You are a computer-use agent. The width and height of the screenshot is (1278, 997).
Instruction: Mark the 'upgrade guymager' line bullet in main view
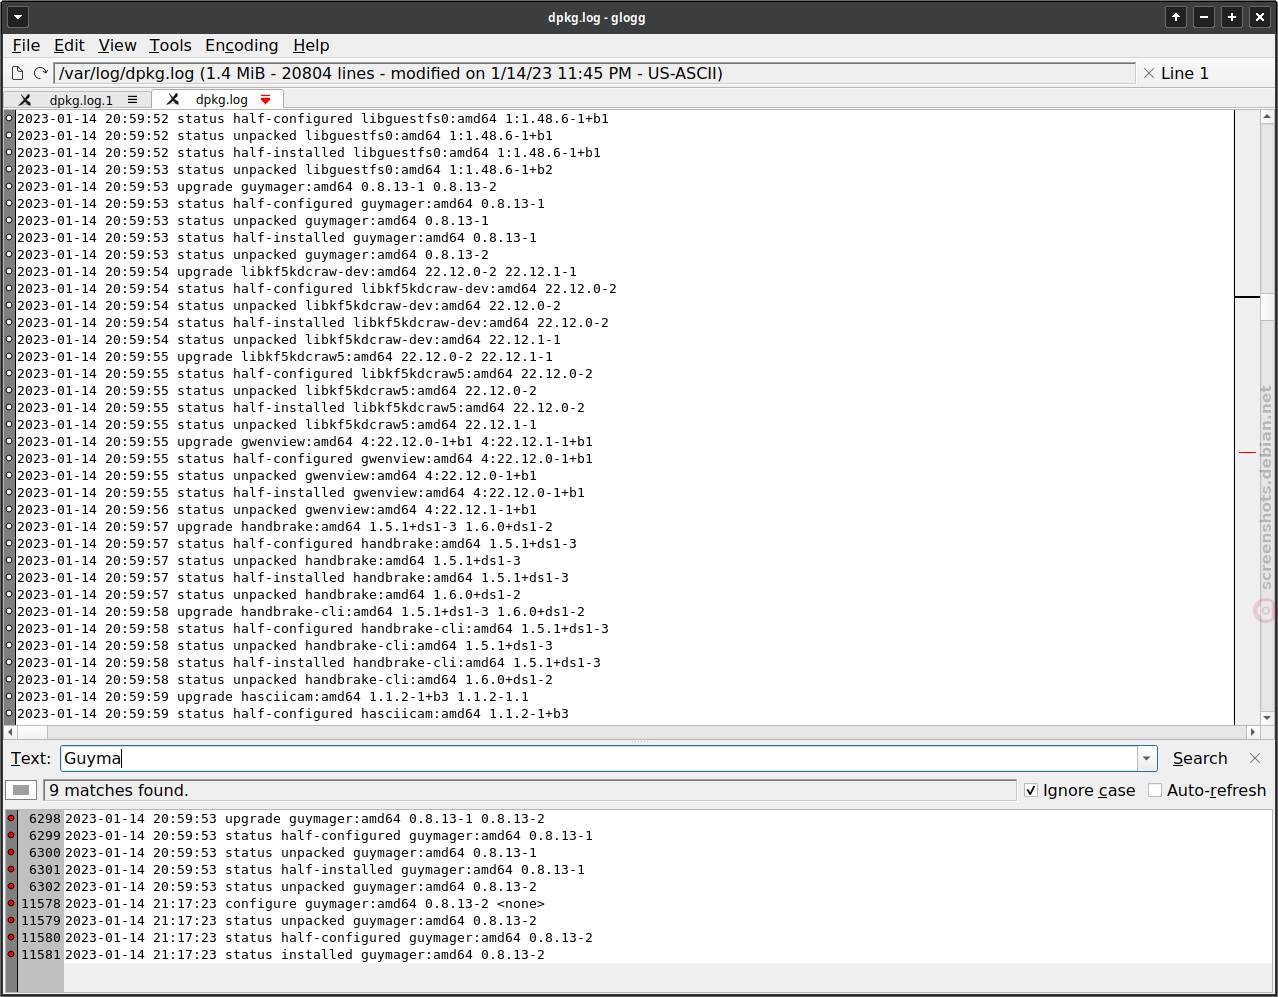tap(10, 186)
